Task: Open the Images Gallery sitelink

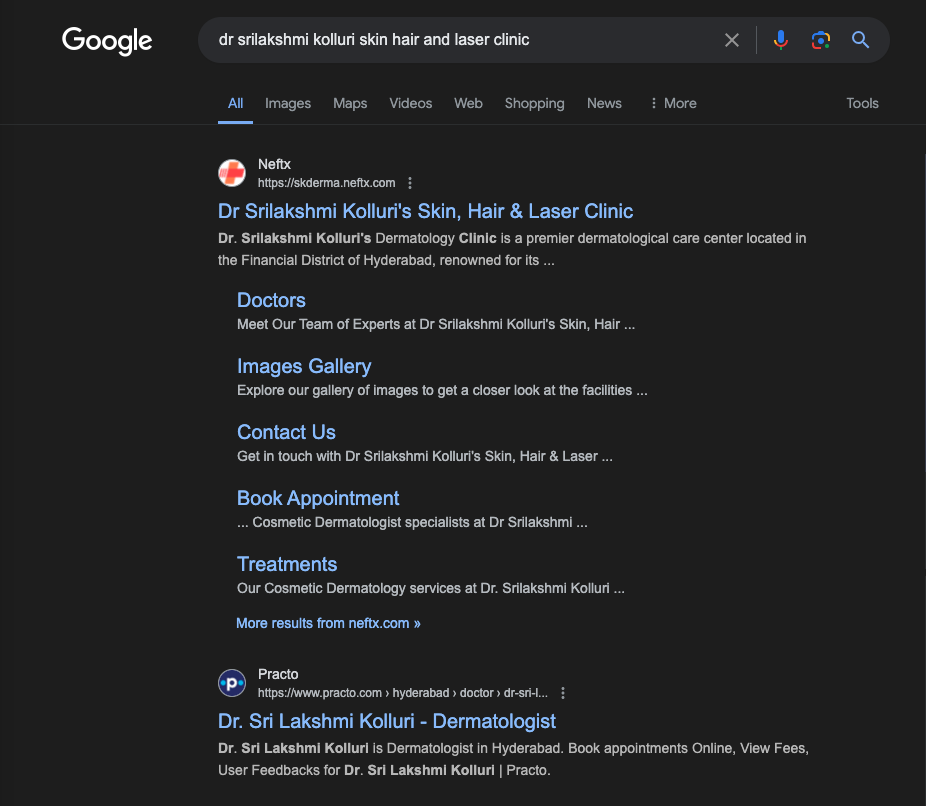Action: point(304,367)
